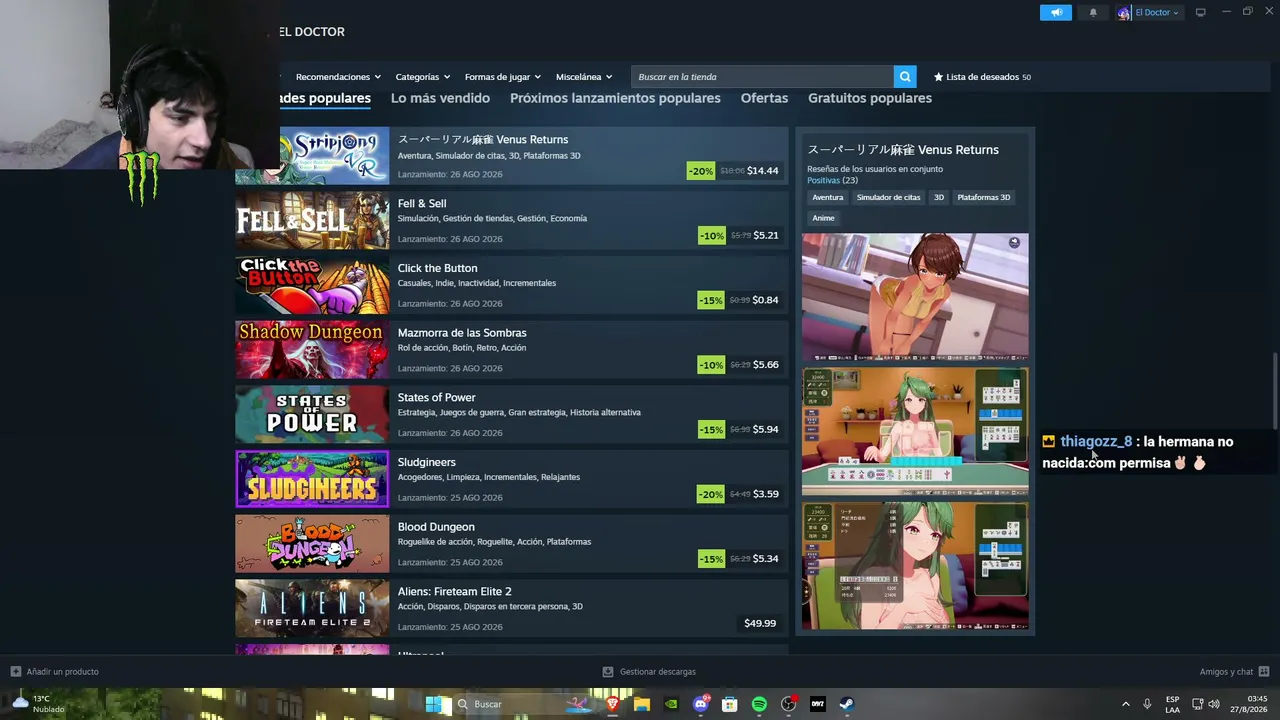Viewport: 1280px width, 720px height.
Task: Click the Sludgineers game thumbnail
Action: 312,479
